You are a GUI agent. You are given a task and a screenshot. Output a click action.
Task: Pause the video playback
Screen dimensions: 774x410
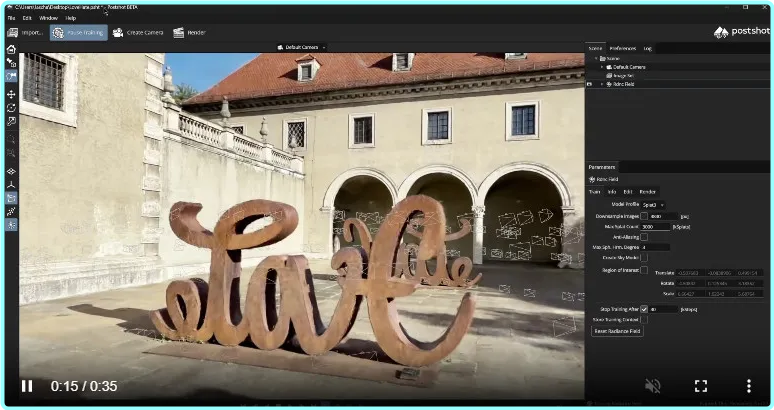point(27,386)
